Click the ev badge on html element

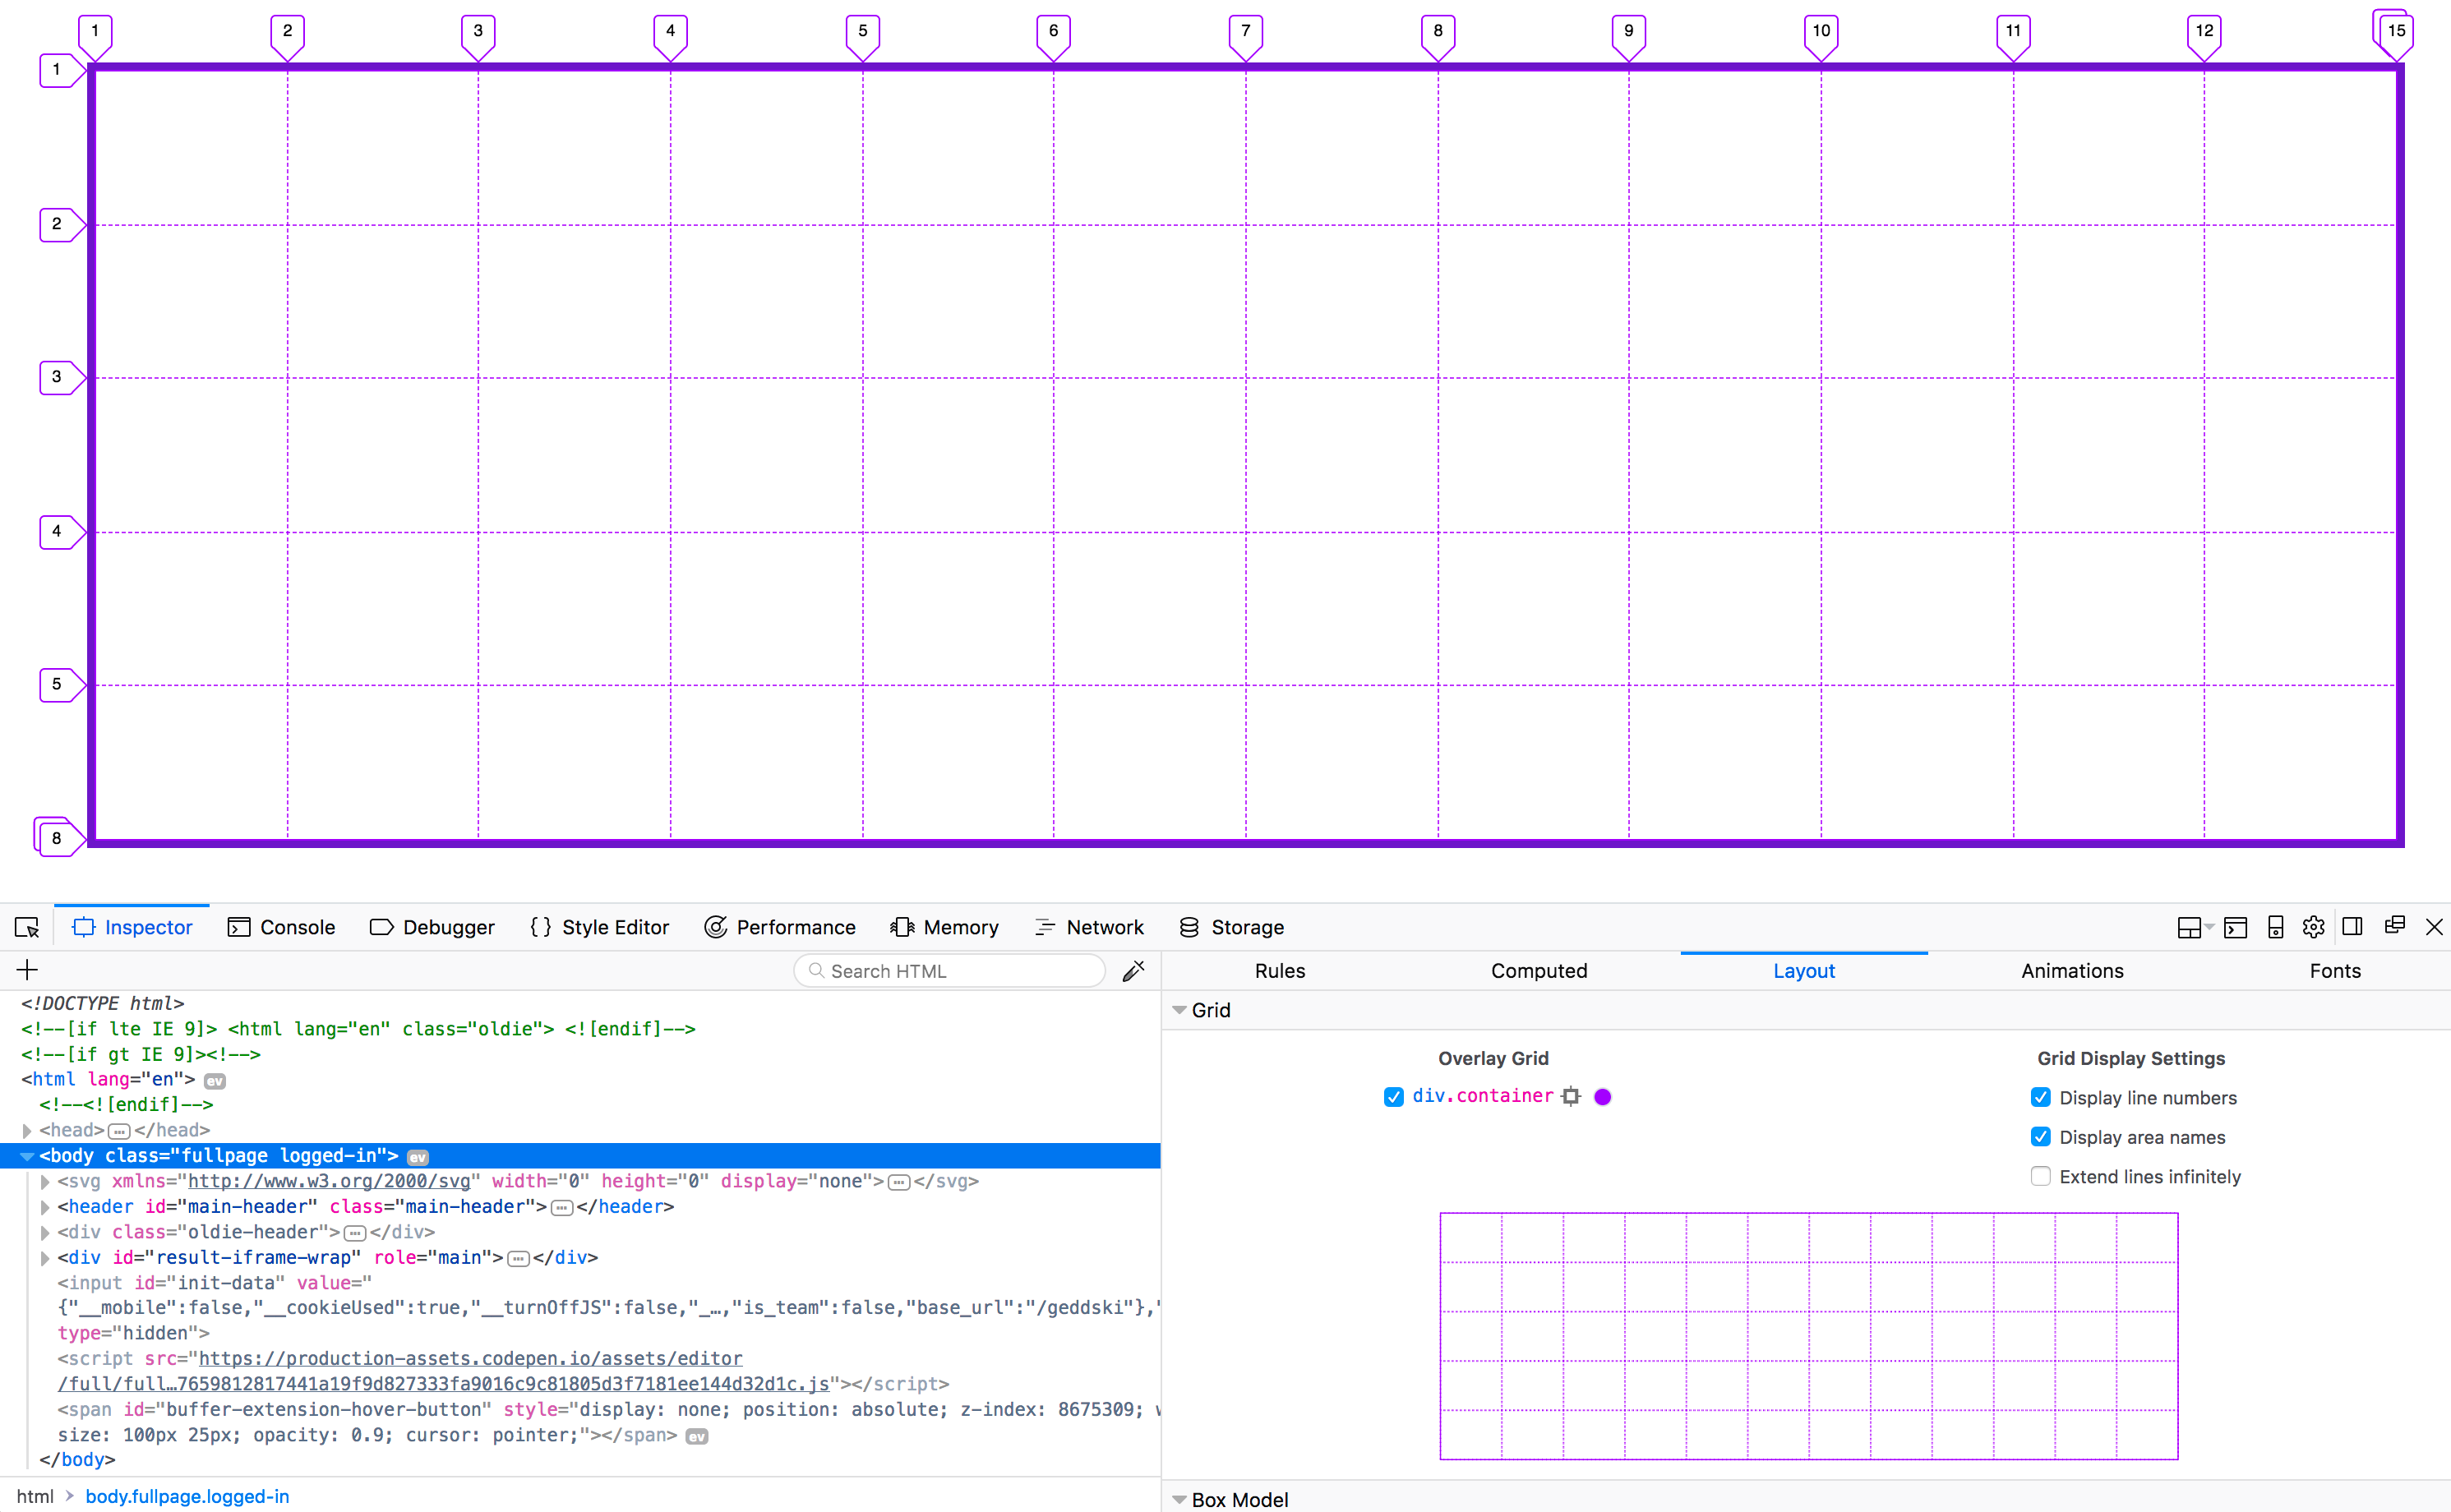point(215,1081)
